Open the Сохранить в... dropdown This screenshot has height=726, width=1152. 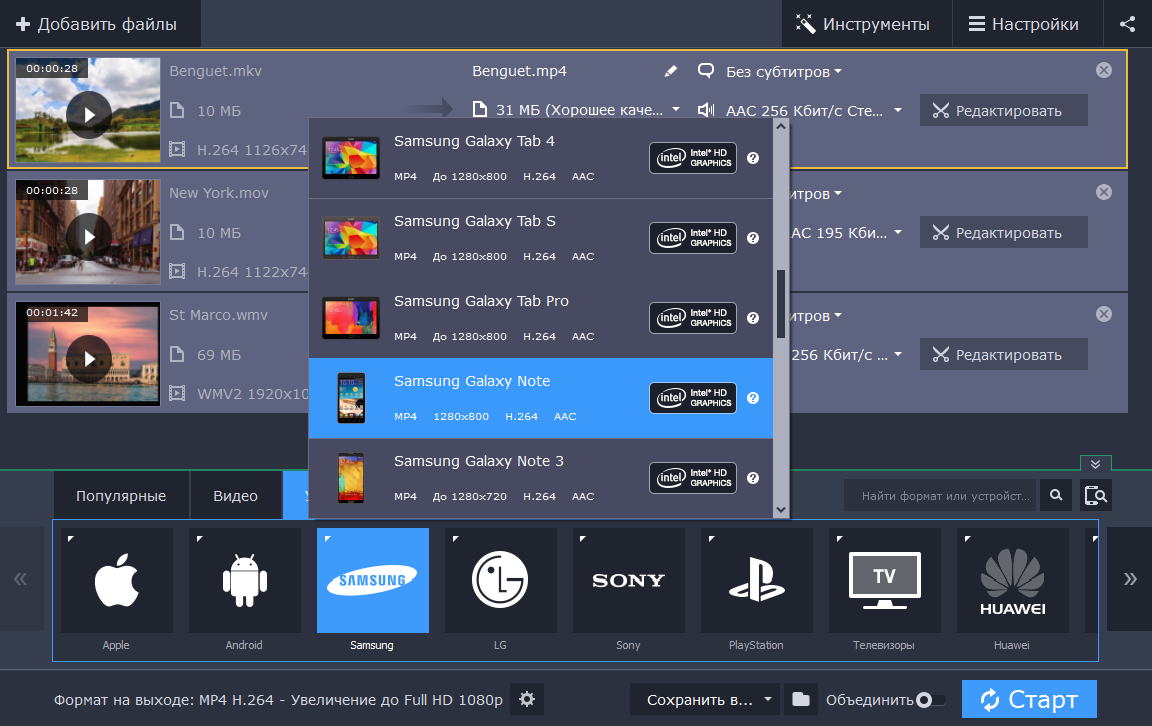click(x=706, y=700)
